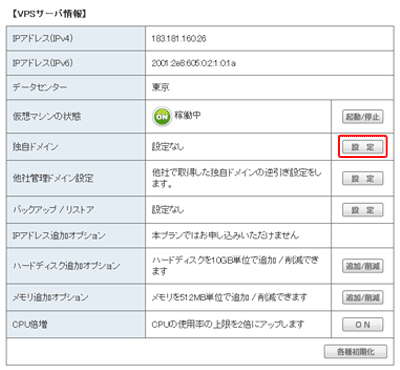
Task: Click the 起動/停止 button
Action: coord(363,117)
